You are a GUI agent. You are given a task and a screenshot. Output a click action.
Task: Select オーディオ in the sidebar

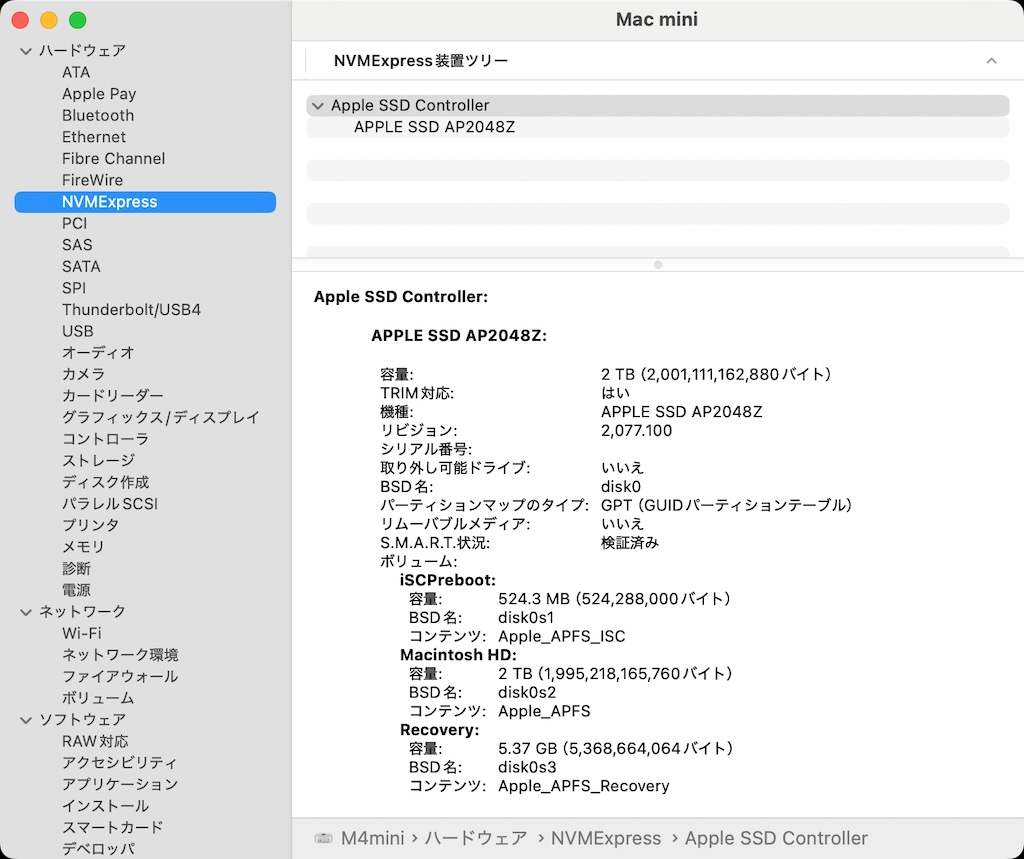[98, 353]
